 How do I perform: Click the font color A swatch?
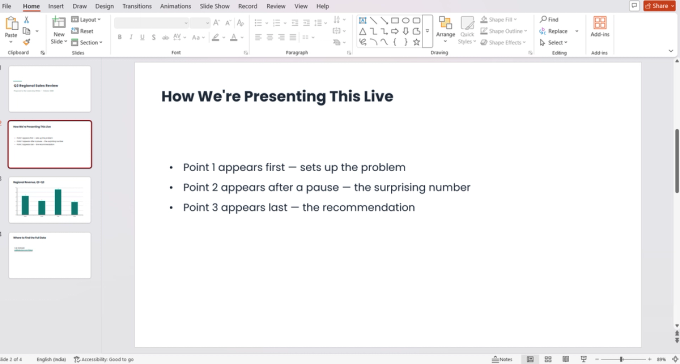[234, 37]
